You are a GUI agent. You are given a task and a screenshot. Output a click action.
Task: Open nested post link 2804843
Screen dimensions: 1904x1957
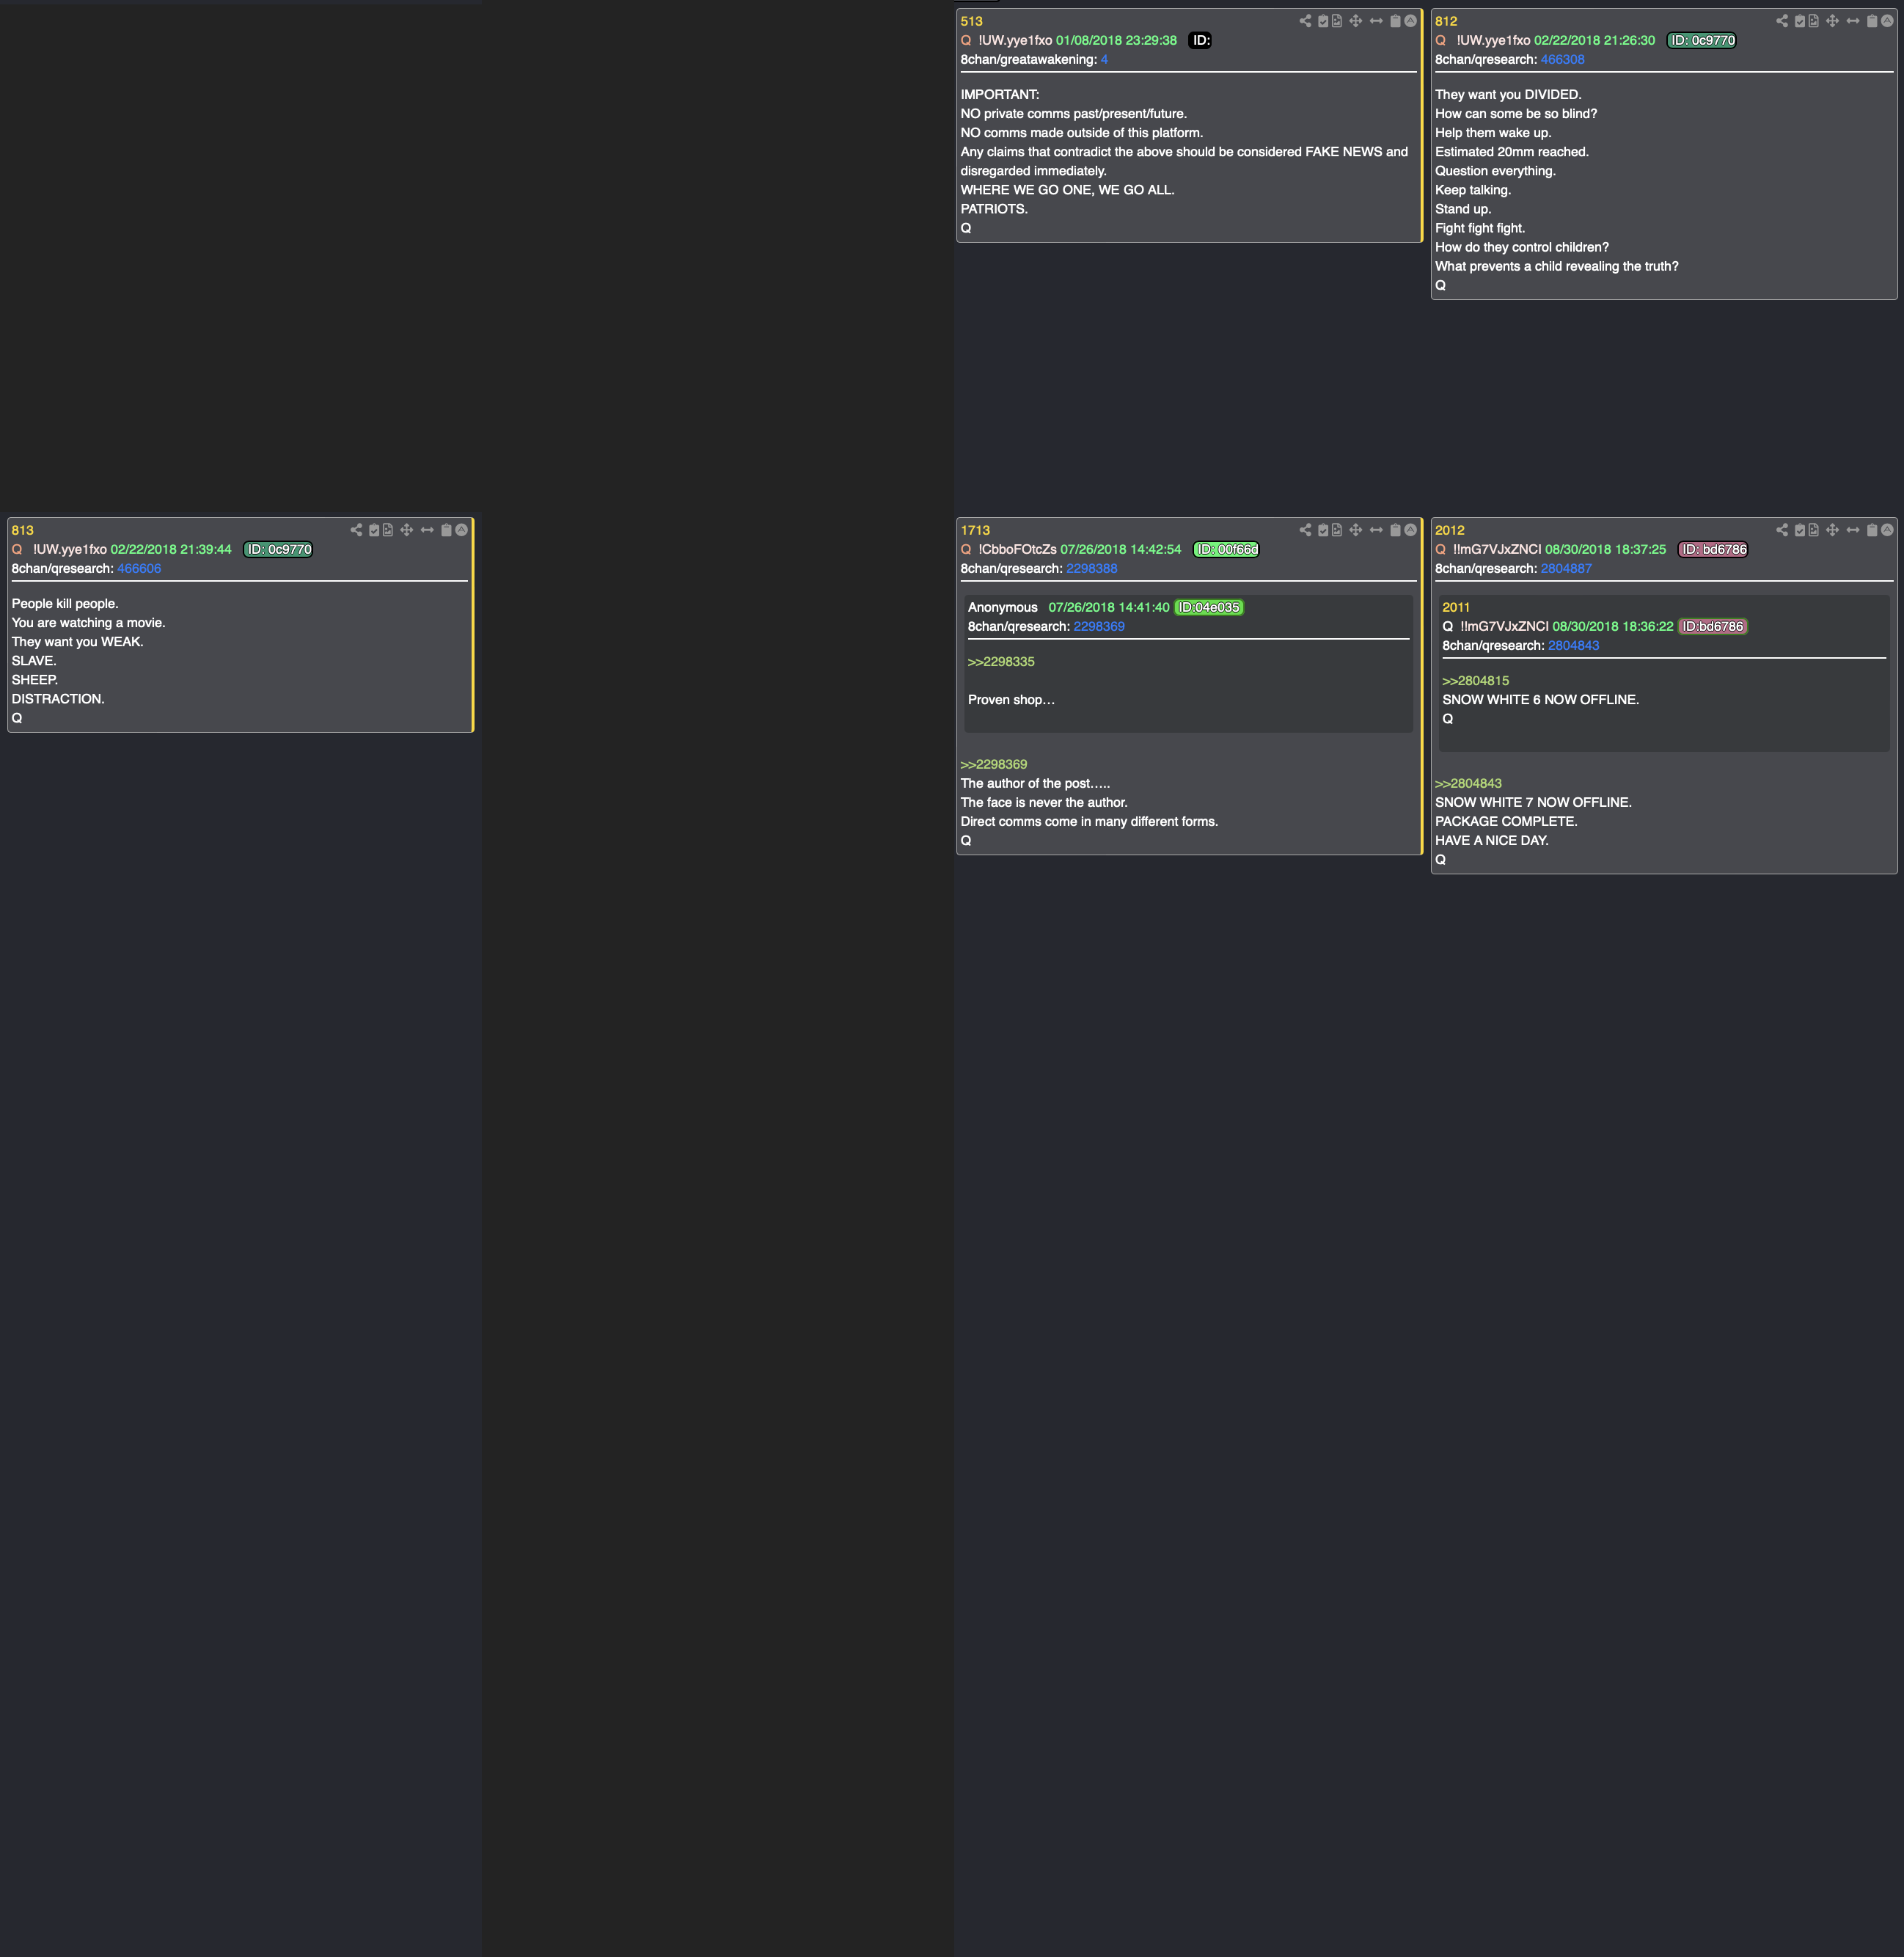click(x=1573, y=646)
